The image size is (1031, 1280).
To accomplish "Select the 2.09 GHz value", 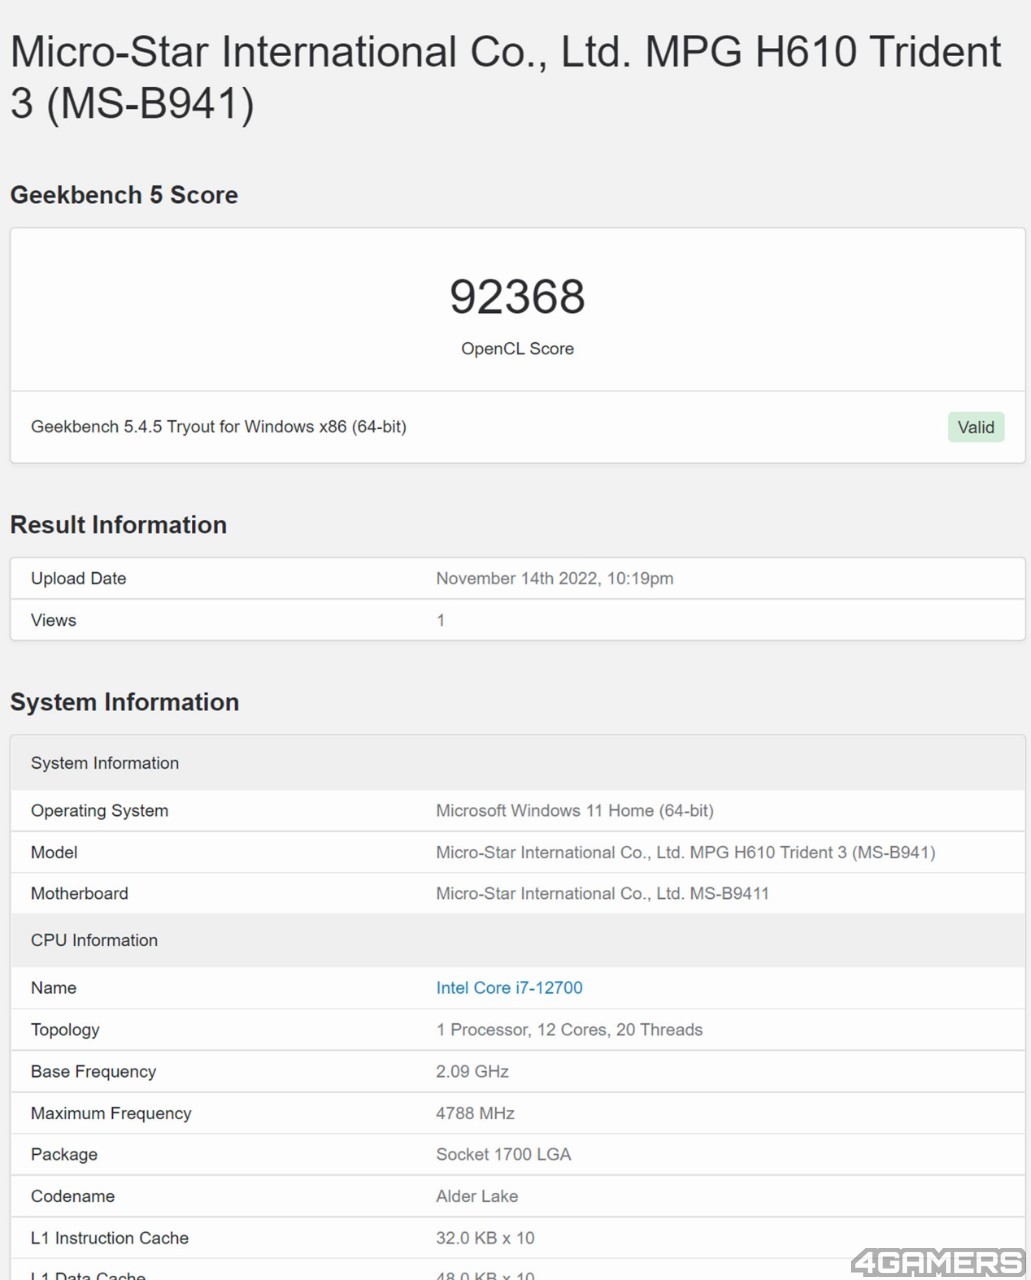I will [472, 1072].
